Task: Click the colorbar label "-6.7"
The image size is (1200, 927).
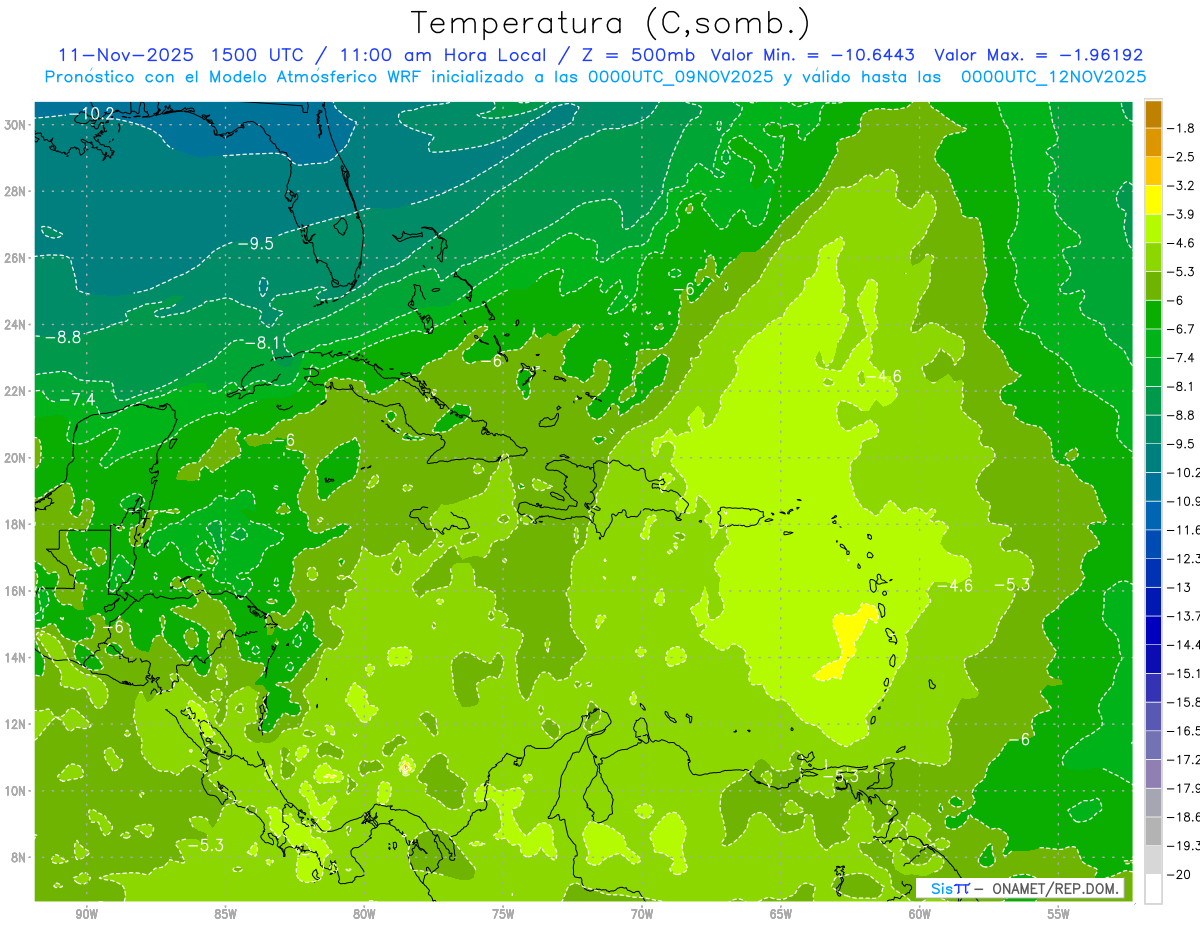Action: (1183, 329)
